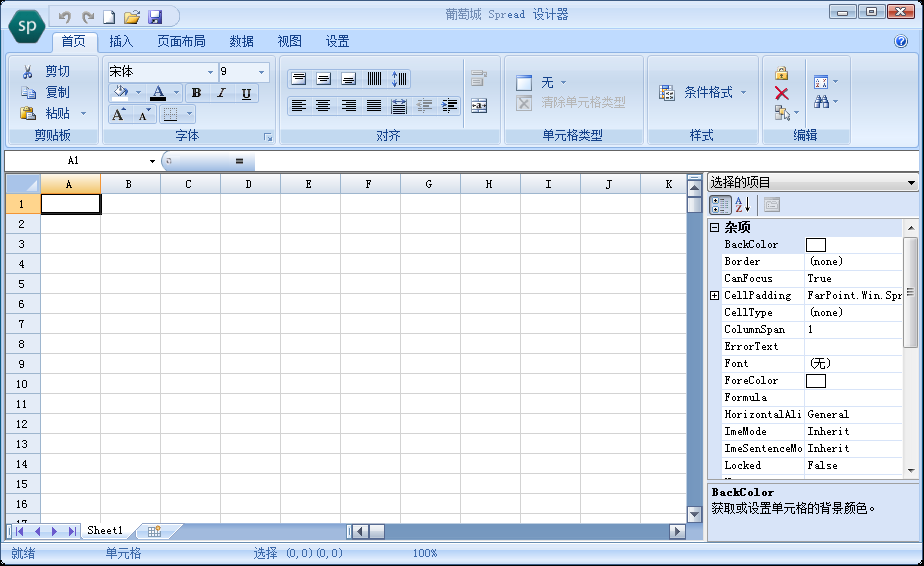Click the Redo icon in quick access toolbar
Viewport: 924px width, 566px height.
[x=88, y=17]
